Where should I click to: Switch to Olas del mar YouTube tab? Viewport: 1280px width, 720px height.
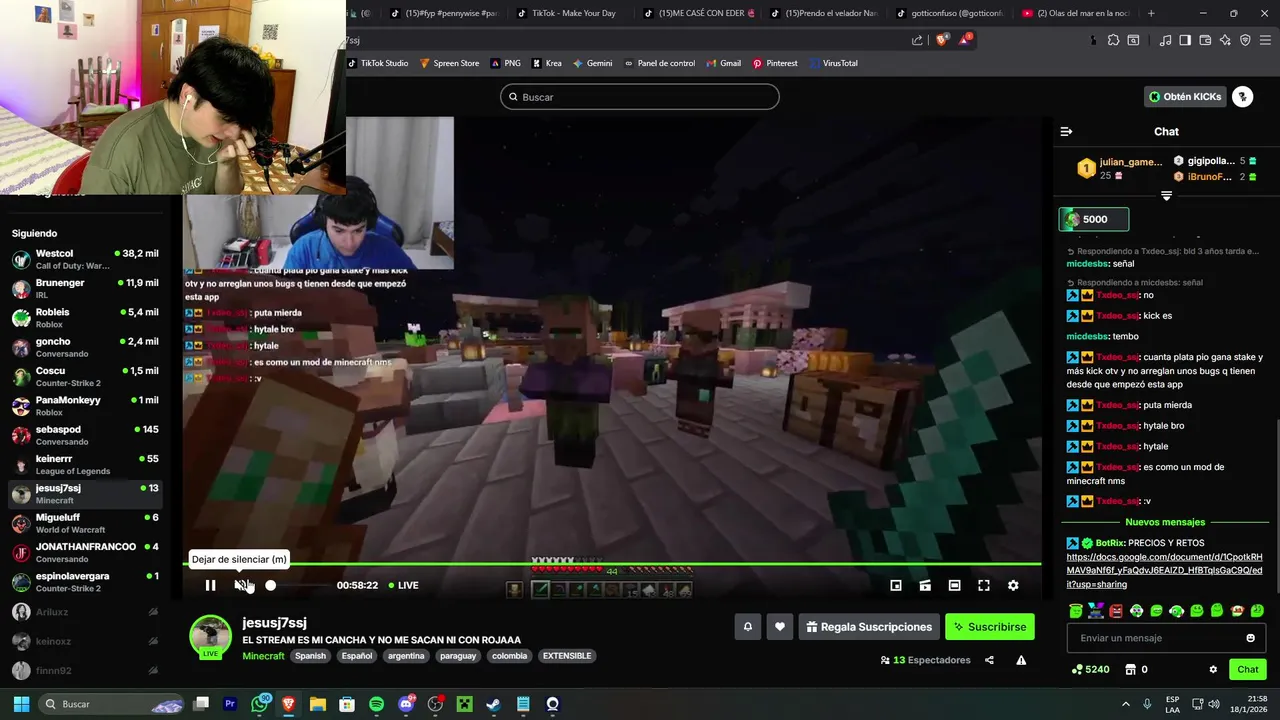(1076, 13)
